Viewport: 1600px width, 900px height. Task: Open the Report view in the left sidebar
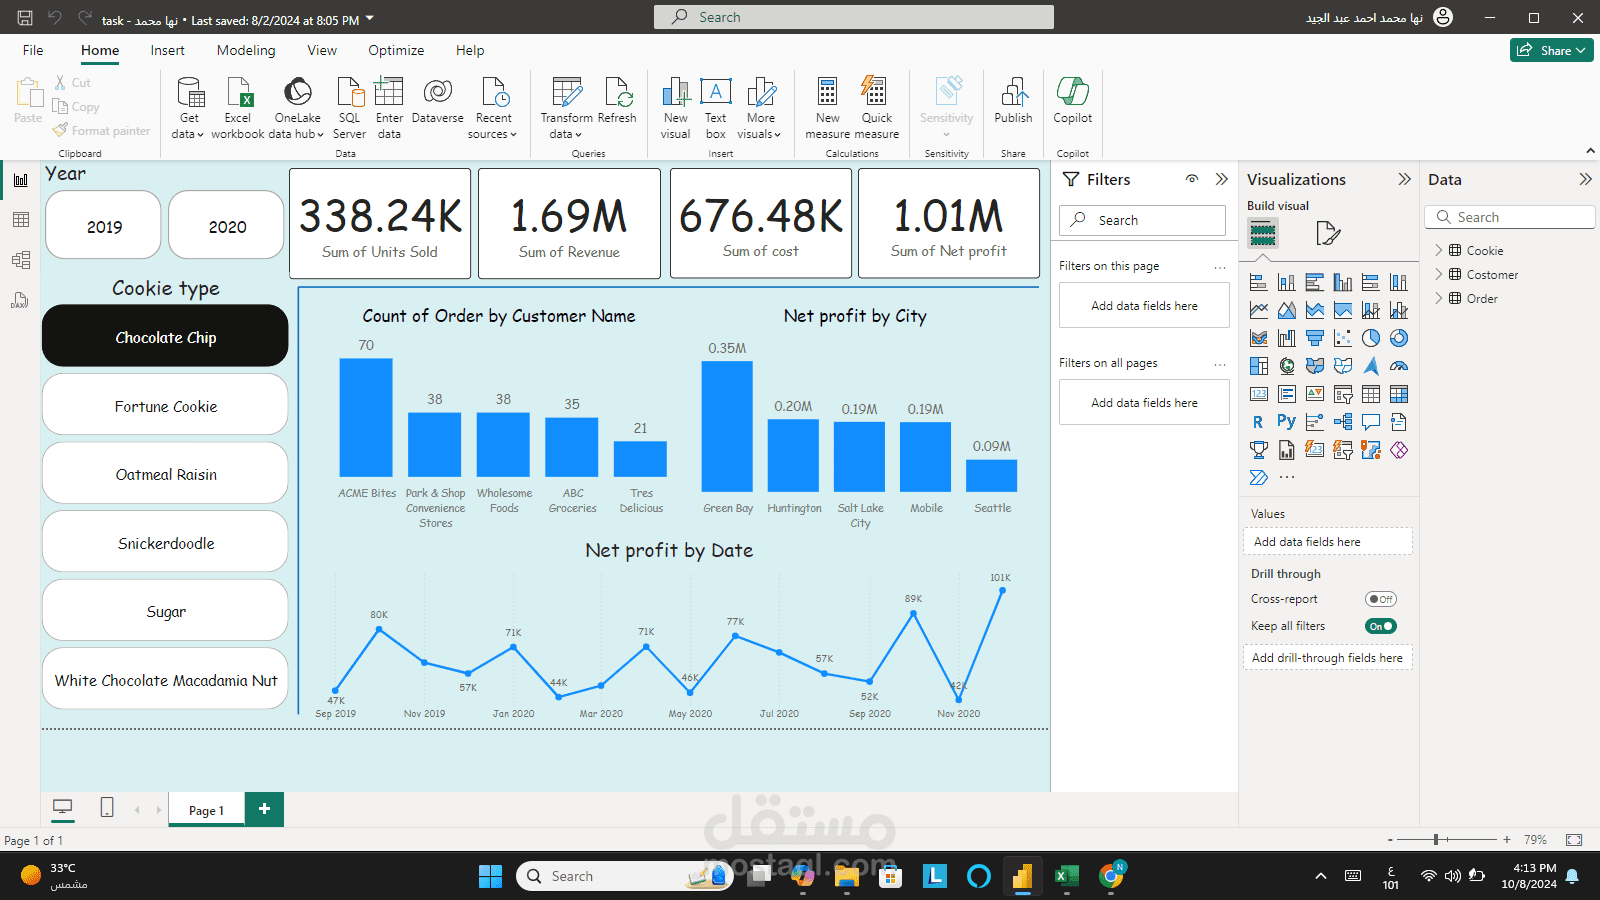click(x=20, y=180)
